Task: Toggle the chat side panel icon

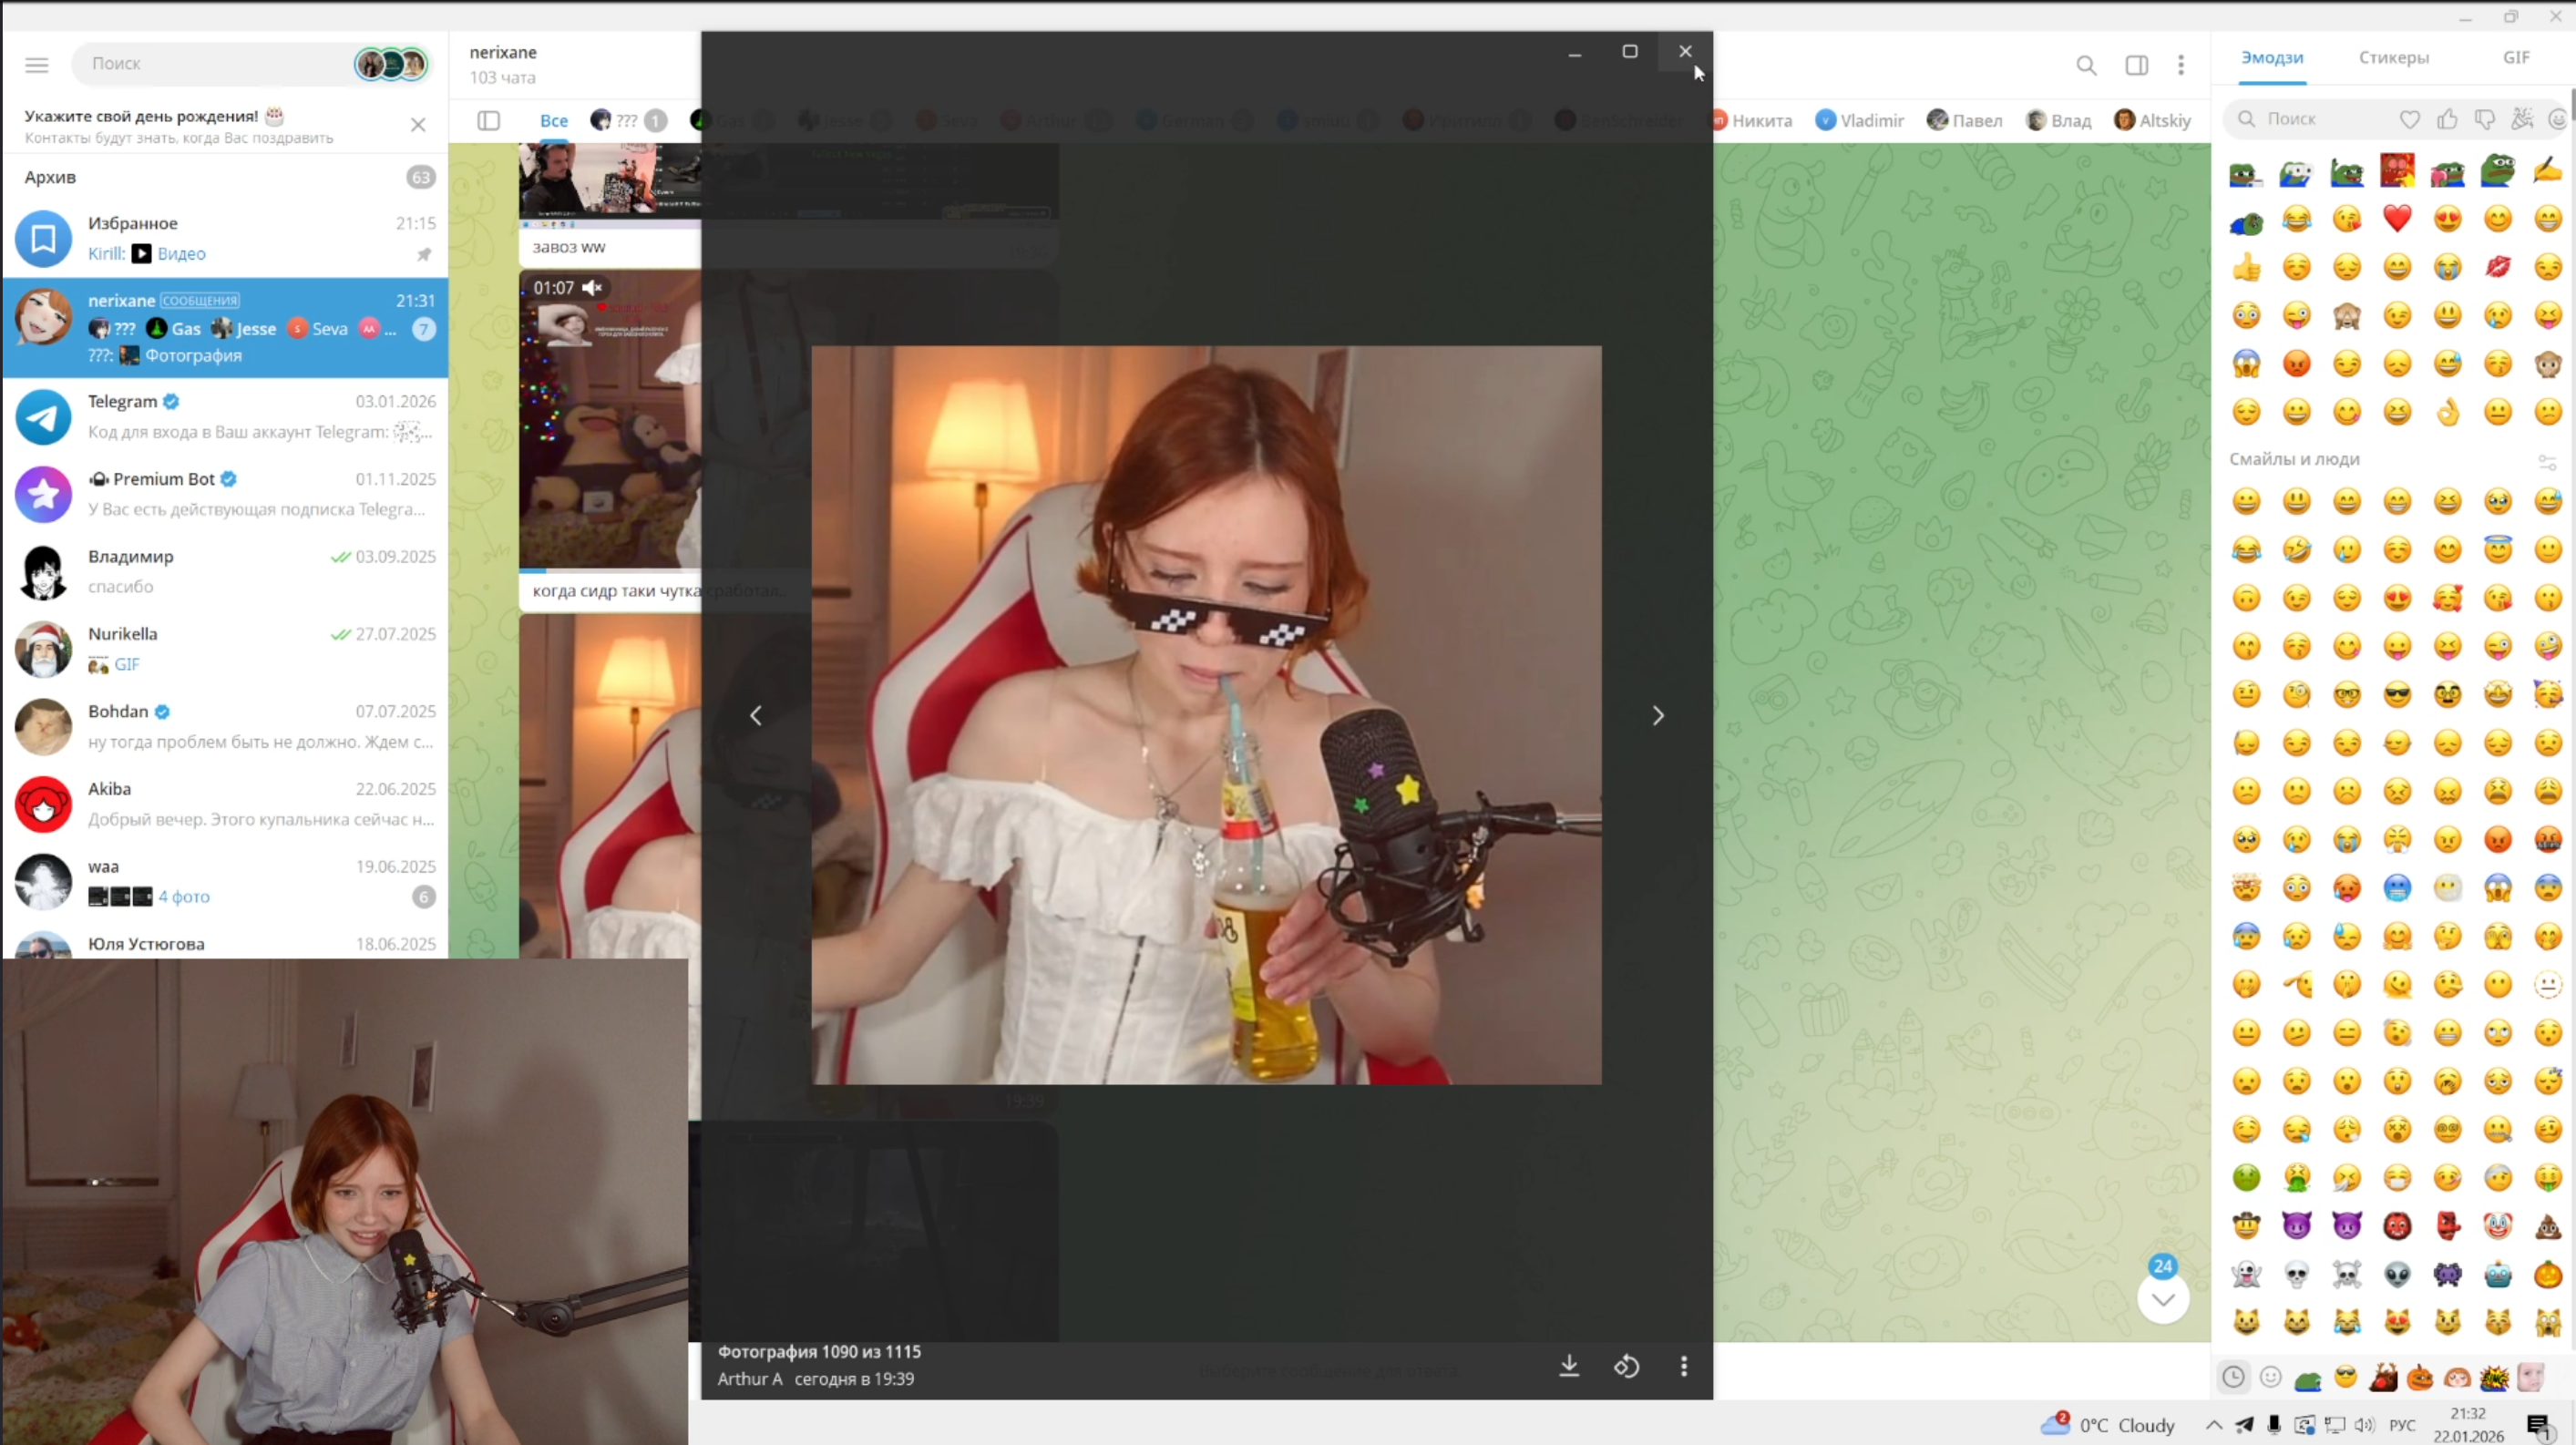Action: point(2137,65)
